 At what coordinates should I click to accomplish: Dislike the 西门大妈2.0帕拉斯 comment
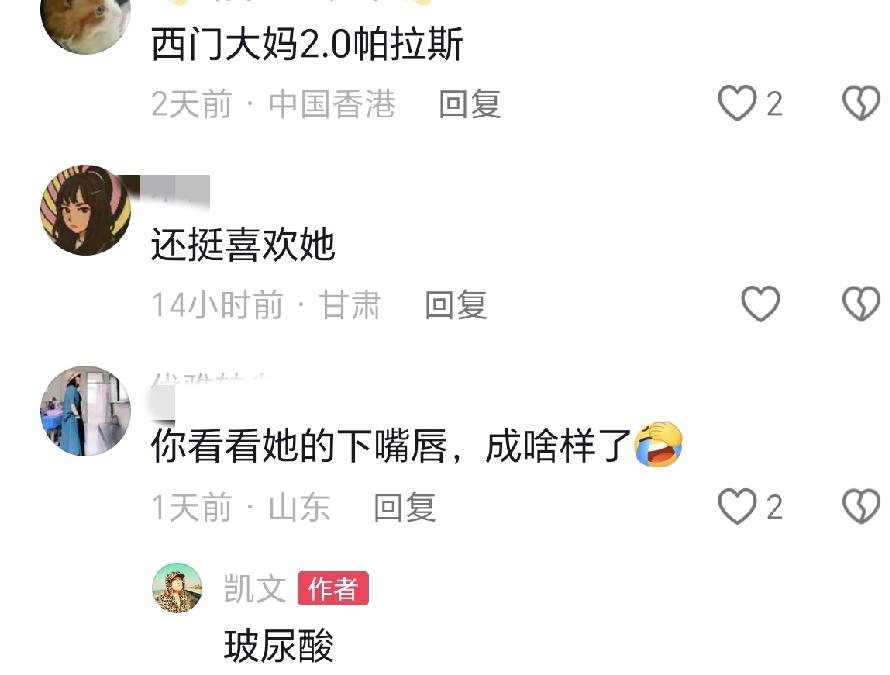pyautogui.click(x=860, y=103)
